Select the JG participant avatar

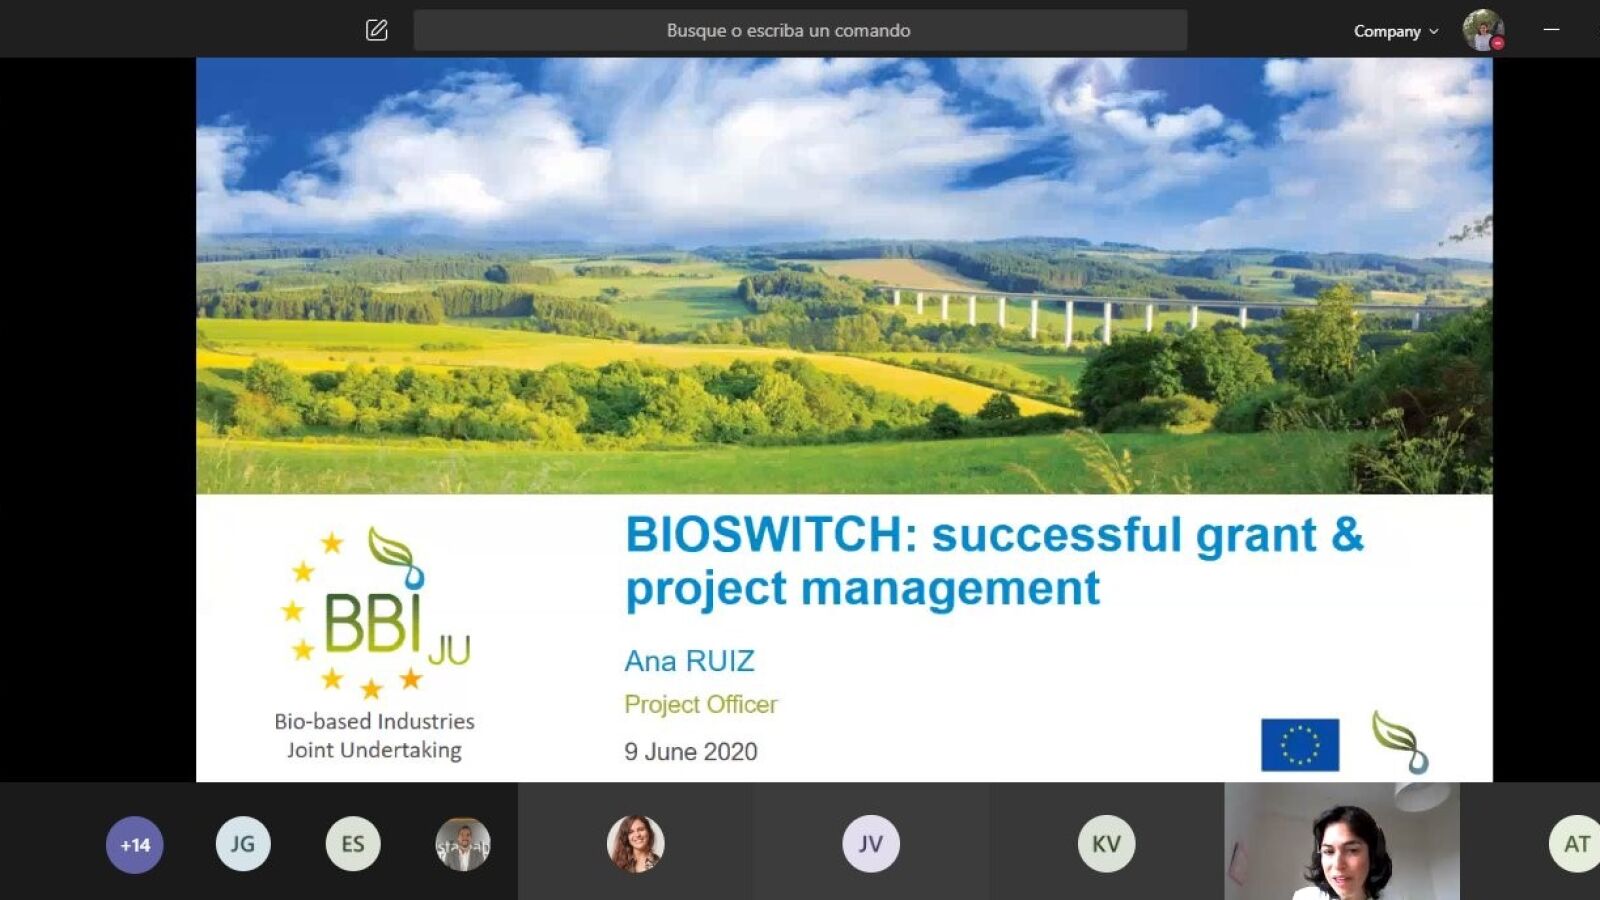tap(243, 844)
